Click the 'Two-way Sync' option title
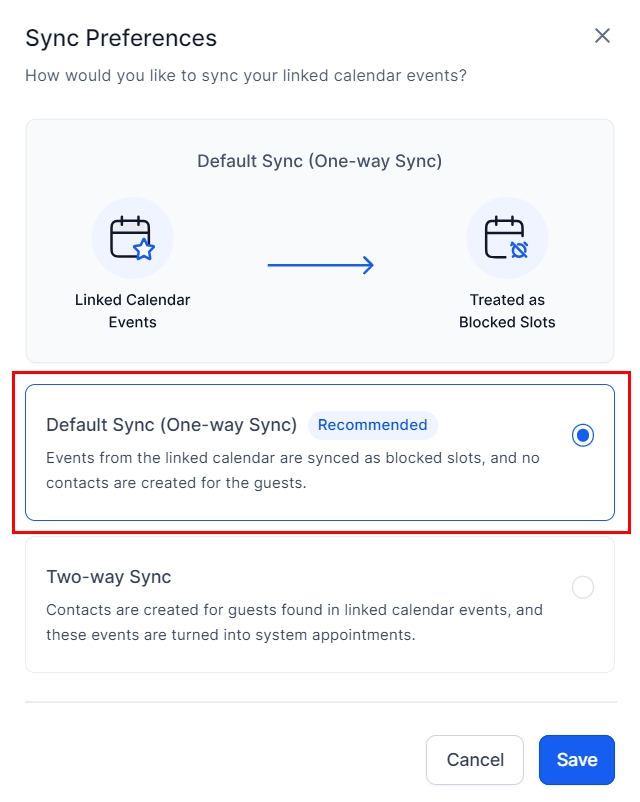 109,577
